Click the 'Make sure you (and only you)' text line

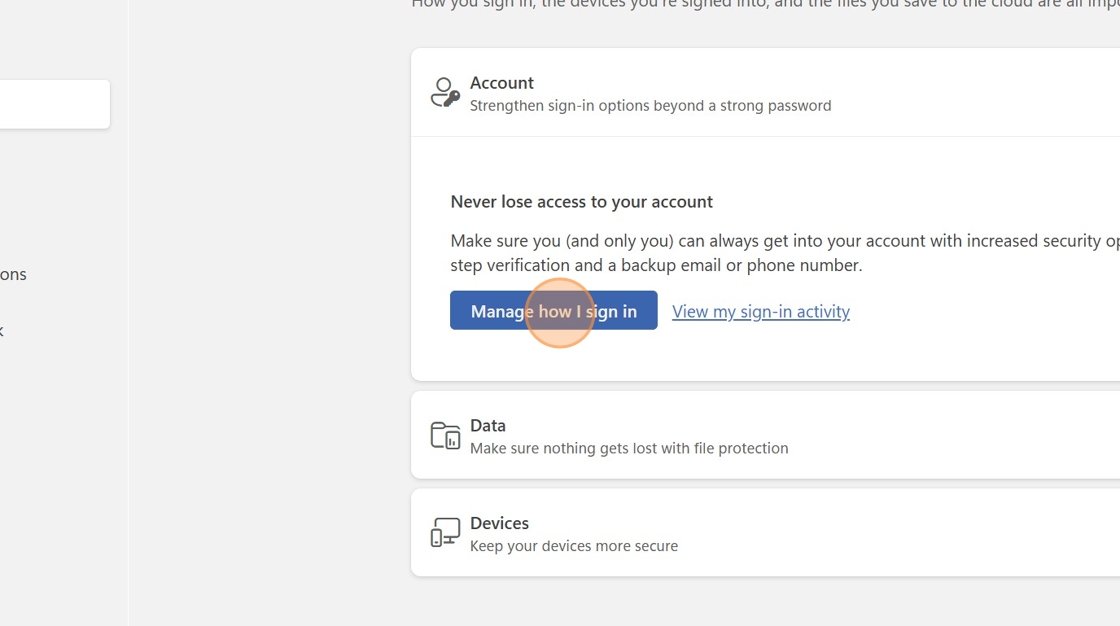click(780, 240)
